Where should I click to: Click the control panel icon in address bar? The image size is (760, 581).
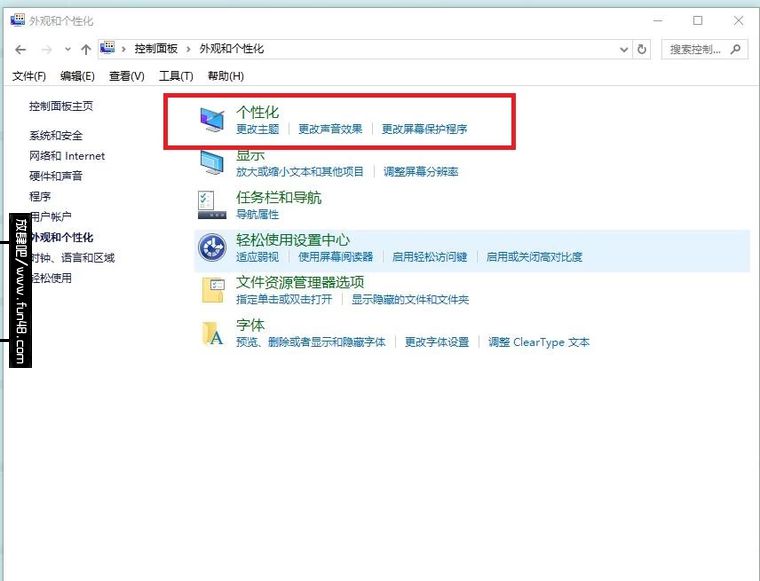[107, 48]
